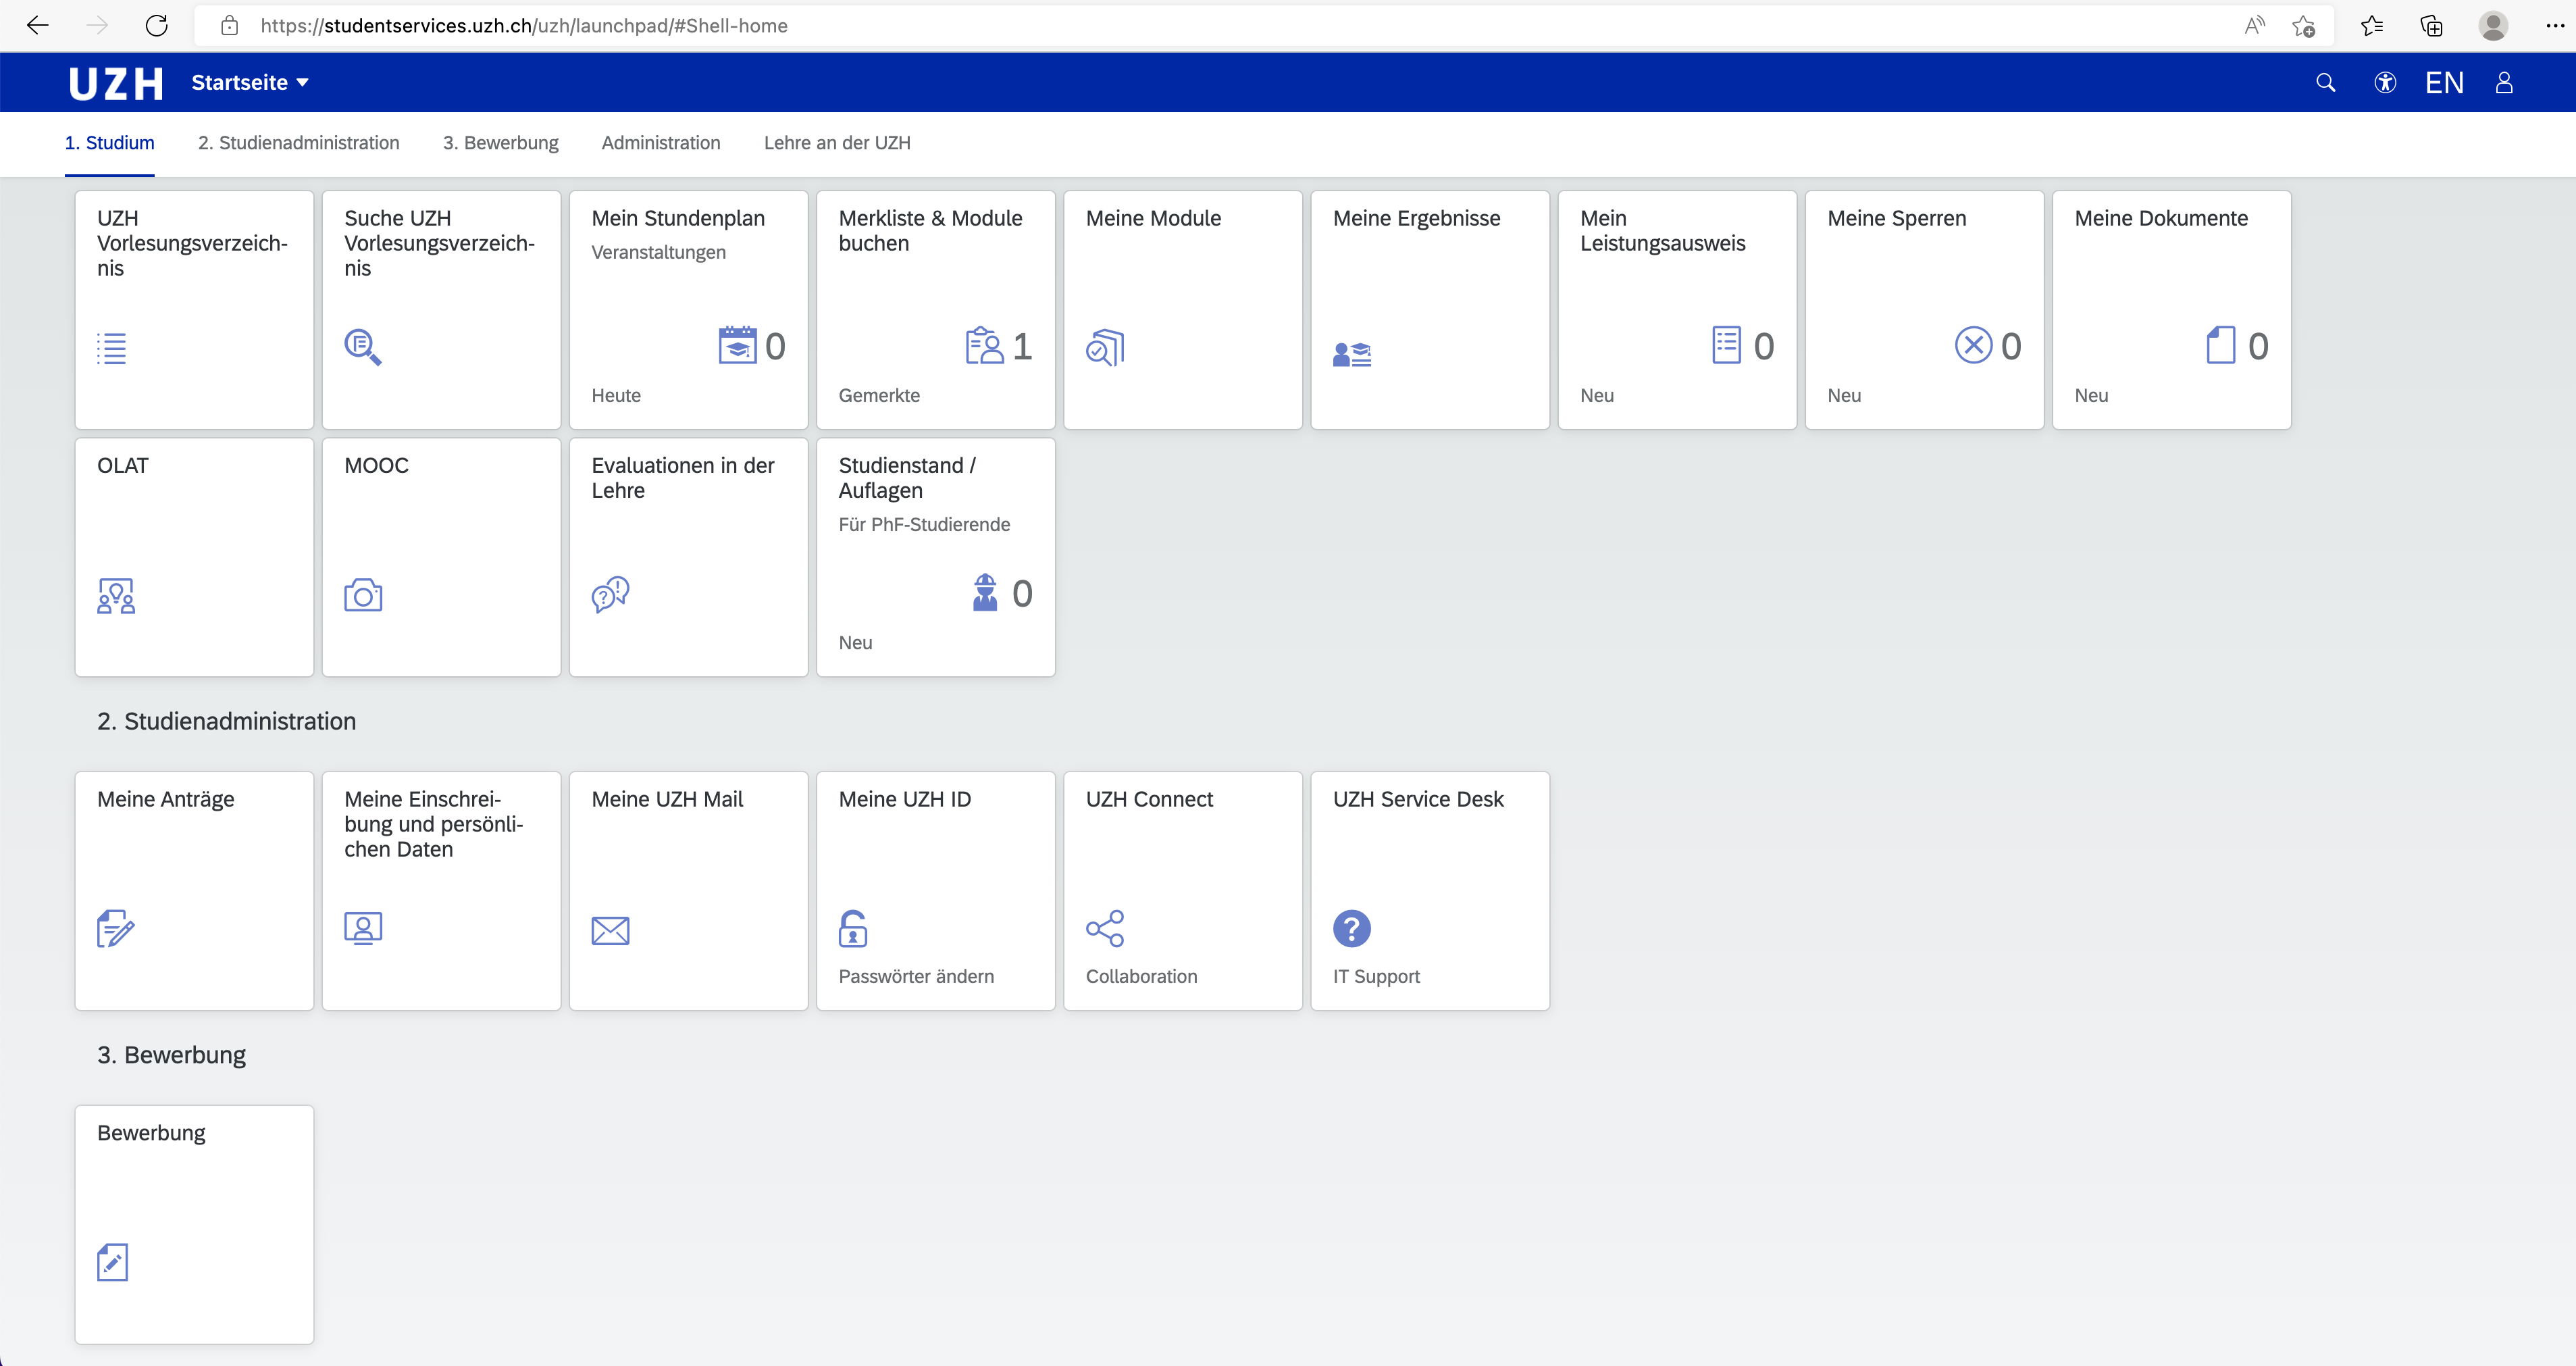
Task: Click the browser read aloud icon
Action: (x=2254, y=26)
